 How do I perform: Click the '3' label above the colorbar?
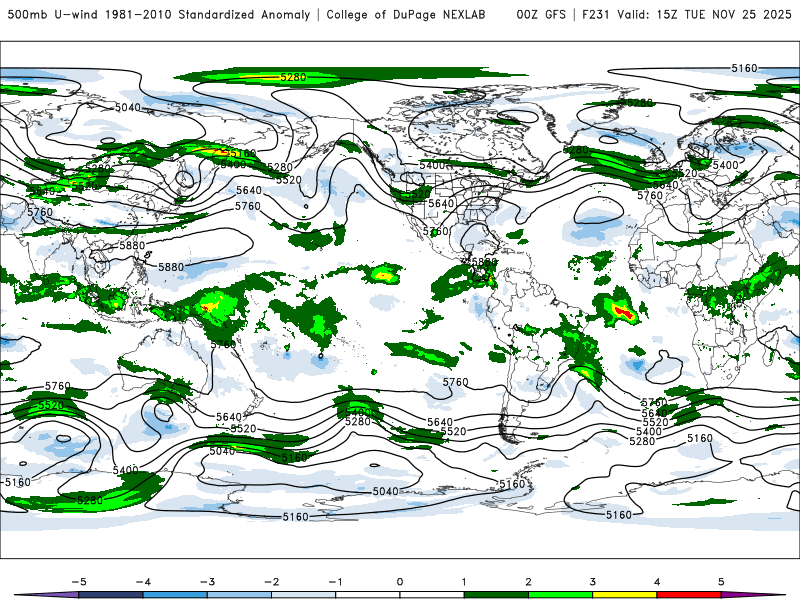592,582
